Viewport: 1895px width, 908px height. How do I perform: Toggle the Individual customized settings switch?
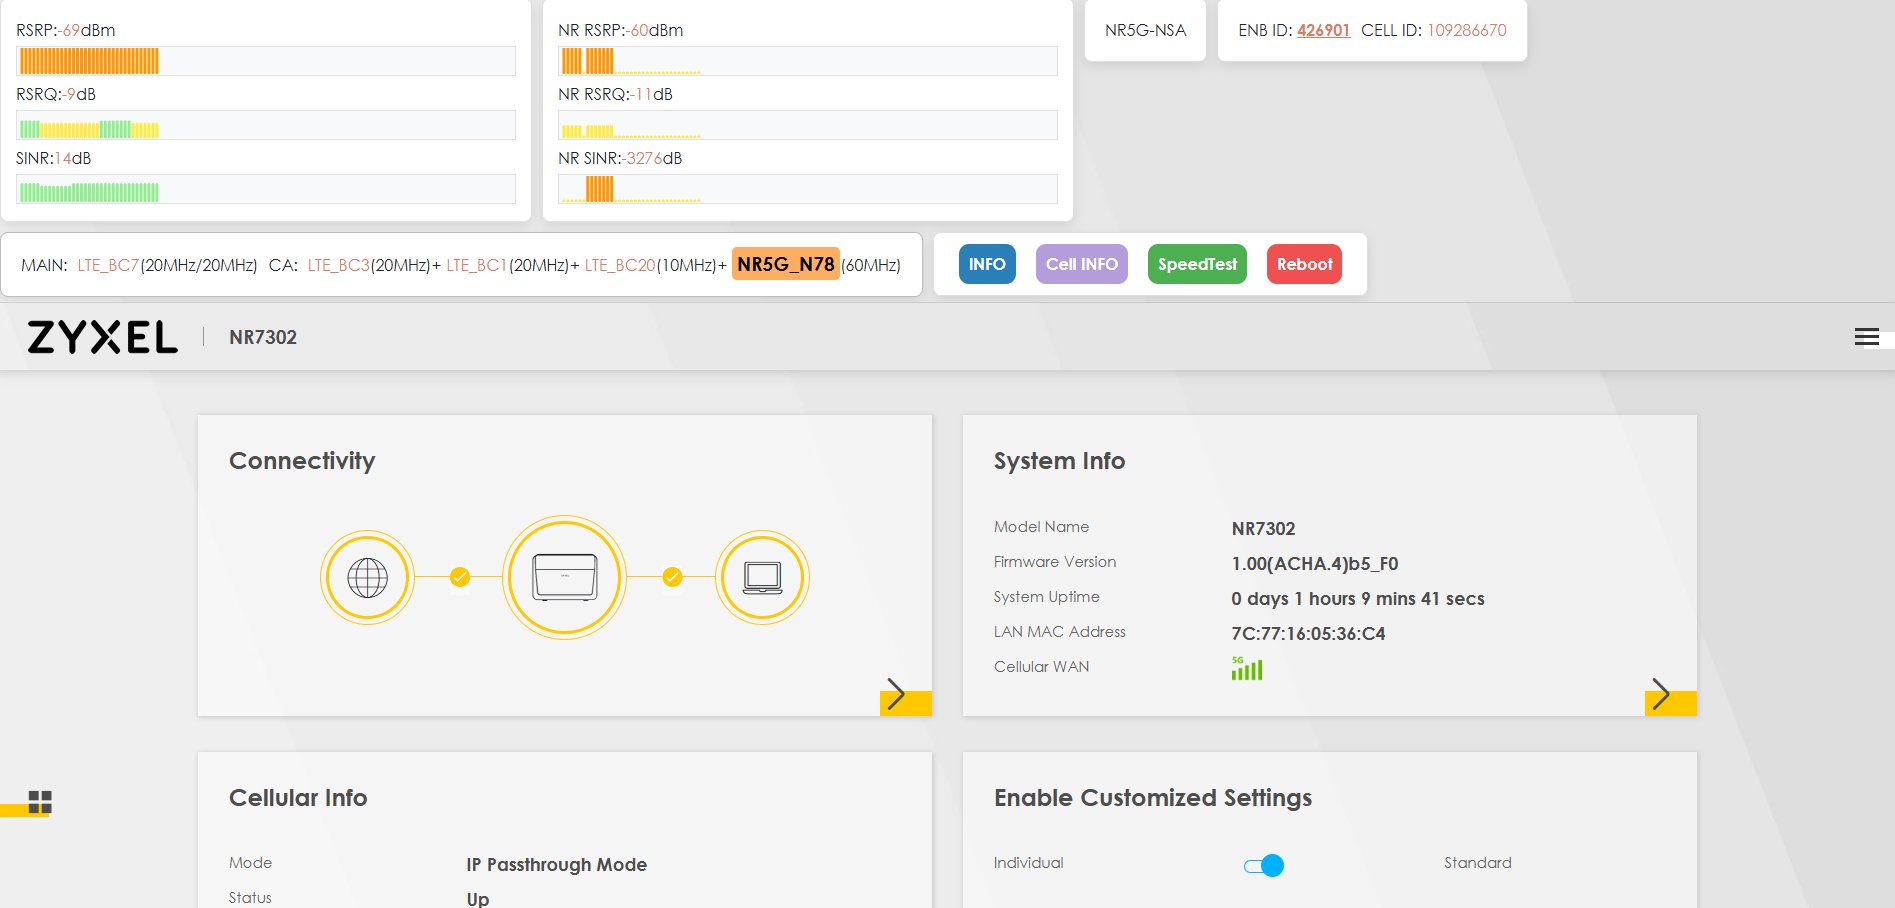(1264, 865)
